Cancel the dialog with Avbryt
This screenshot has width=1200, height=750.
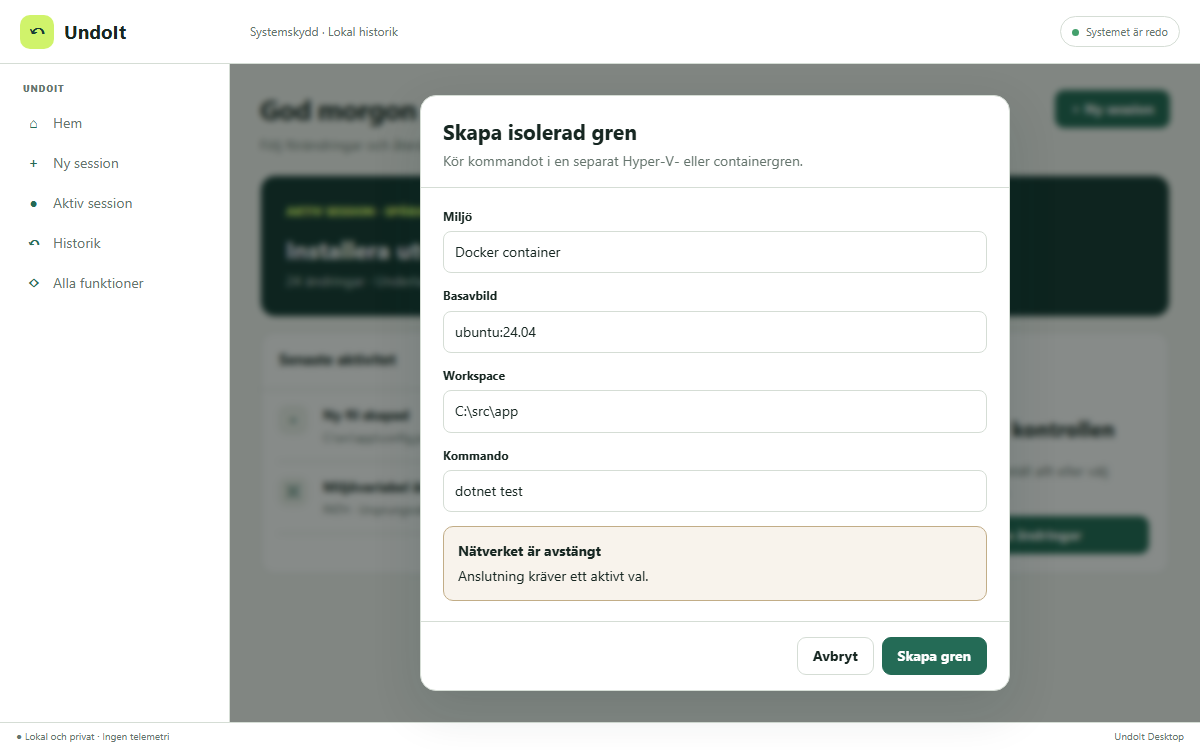(x=835, y=656)
